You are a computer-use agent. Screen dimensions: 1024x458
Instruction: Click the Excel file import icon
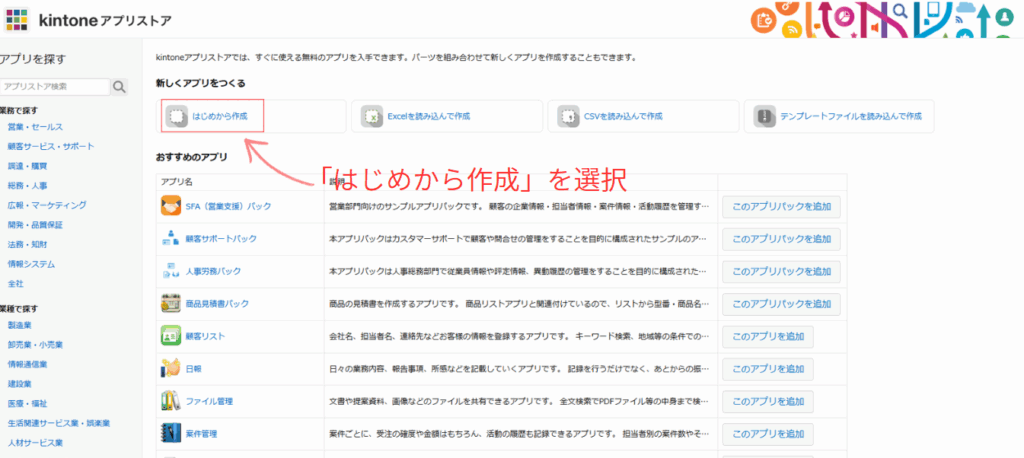point(372,116)
